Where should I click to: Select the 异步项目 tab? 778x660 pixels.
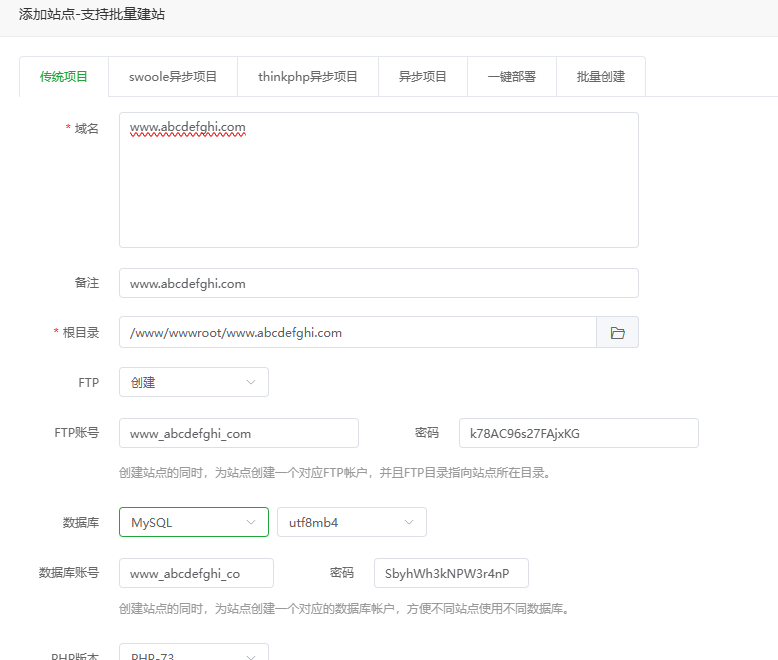[x=423, y=76]
